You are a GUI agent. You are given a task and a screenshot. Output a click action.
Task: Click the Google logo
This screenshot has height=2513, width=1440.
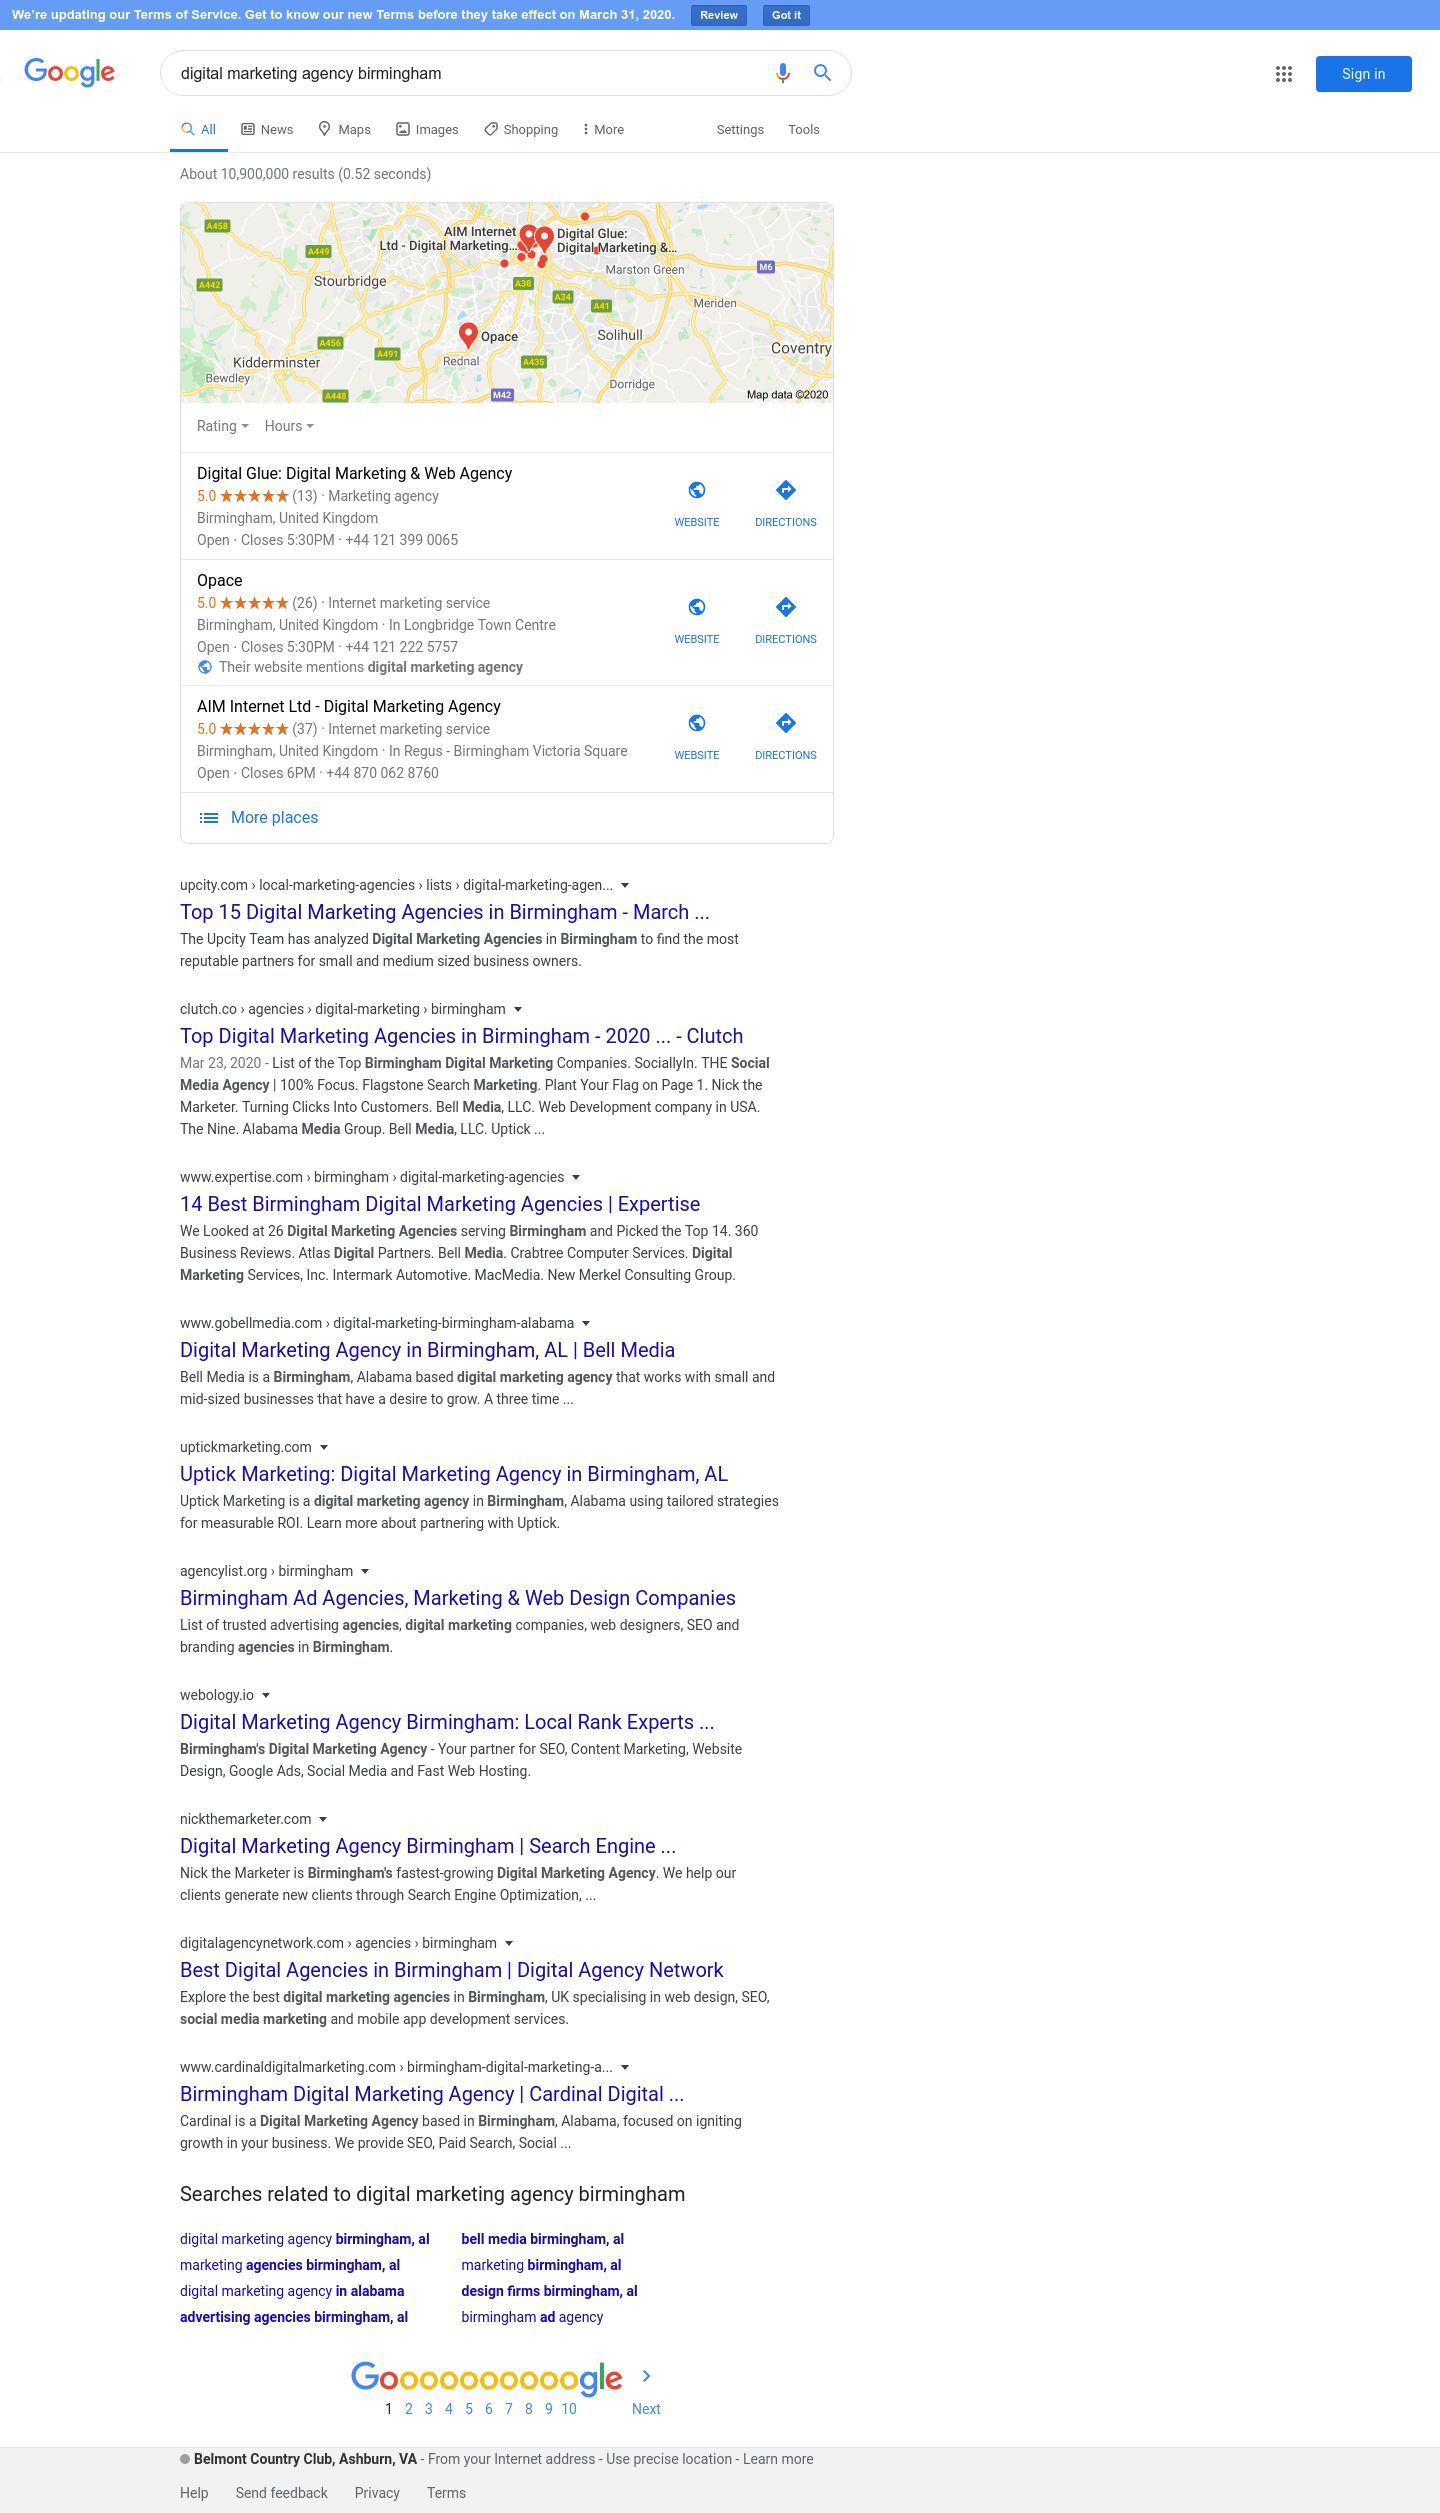click(70, 72)
